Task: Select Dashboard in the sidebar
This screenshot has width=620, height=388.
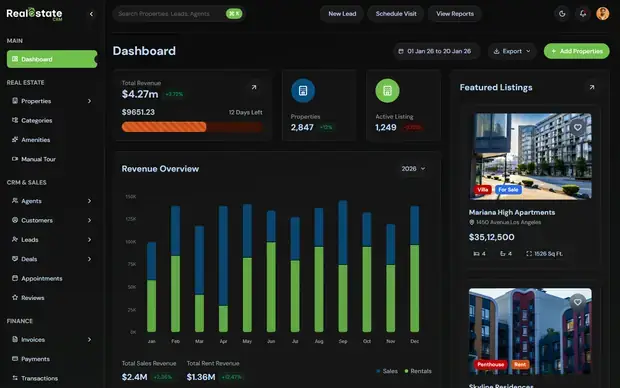Action: (52, 59)
